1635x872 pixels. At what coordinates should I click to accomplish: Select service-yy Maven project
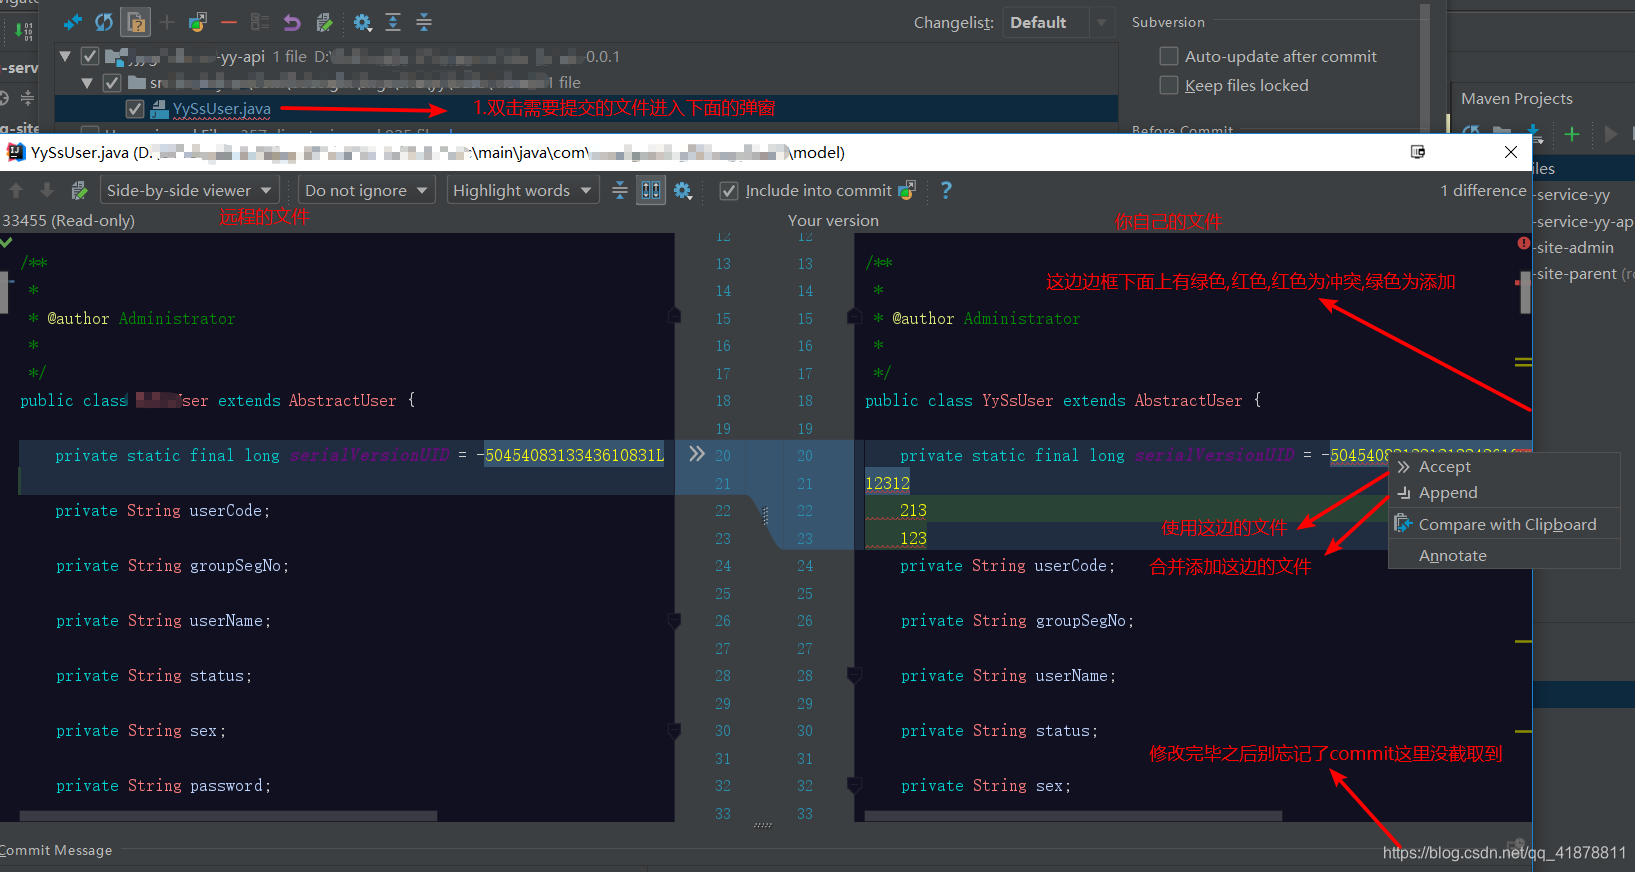pyautogui.click(x=1573, y=194)
